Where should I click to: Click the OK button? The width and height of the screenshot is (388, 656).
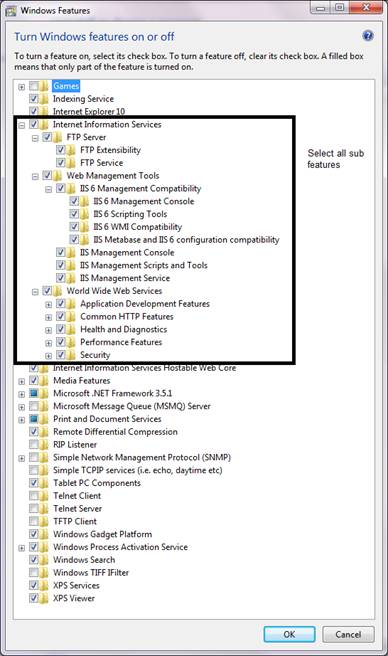pos(289,634)
